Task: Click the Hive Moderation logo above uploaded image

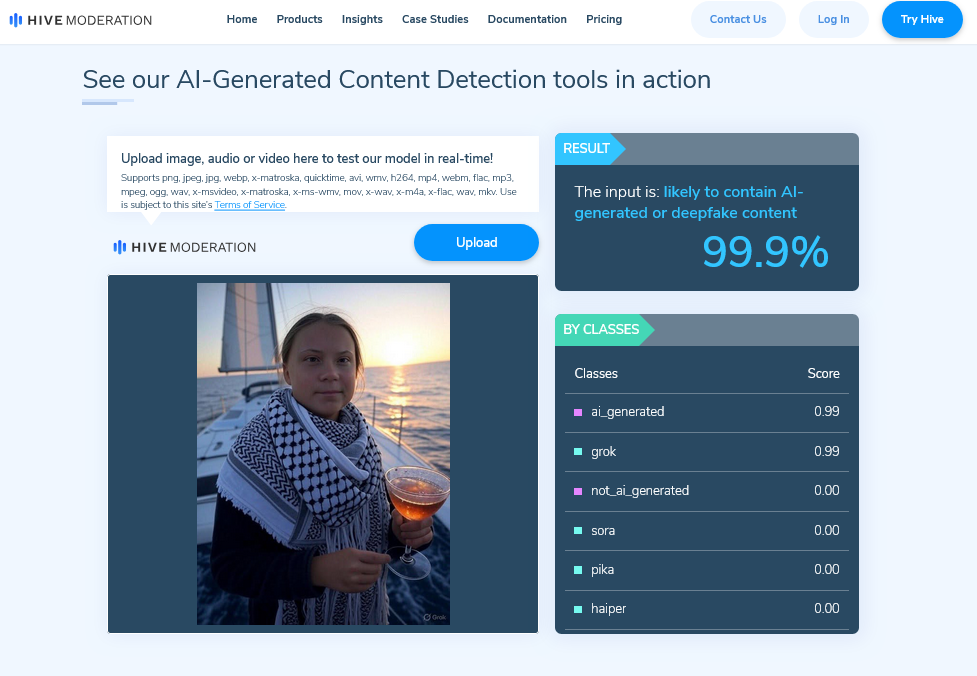Action: [185, 247]
